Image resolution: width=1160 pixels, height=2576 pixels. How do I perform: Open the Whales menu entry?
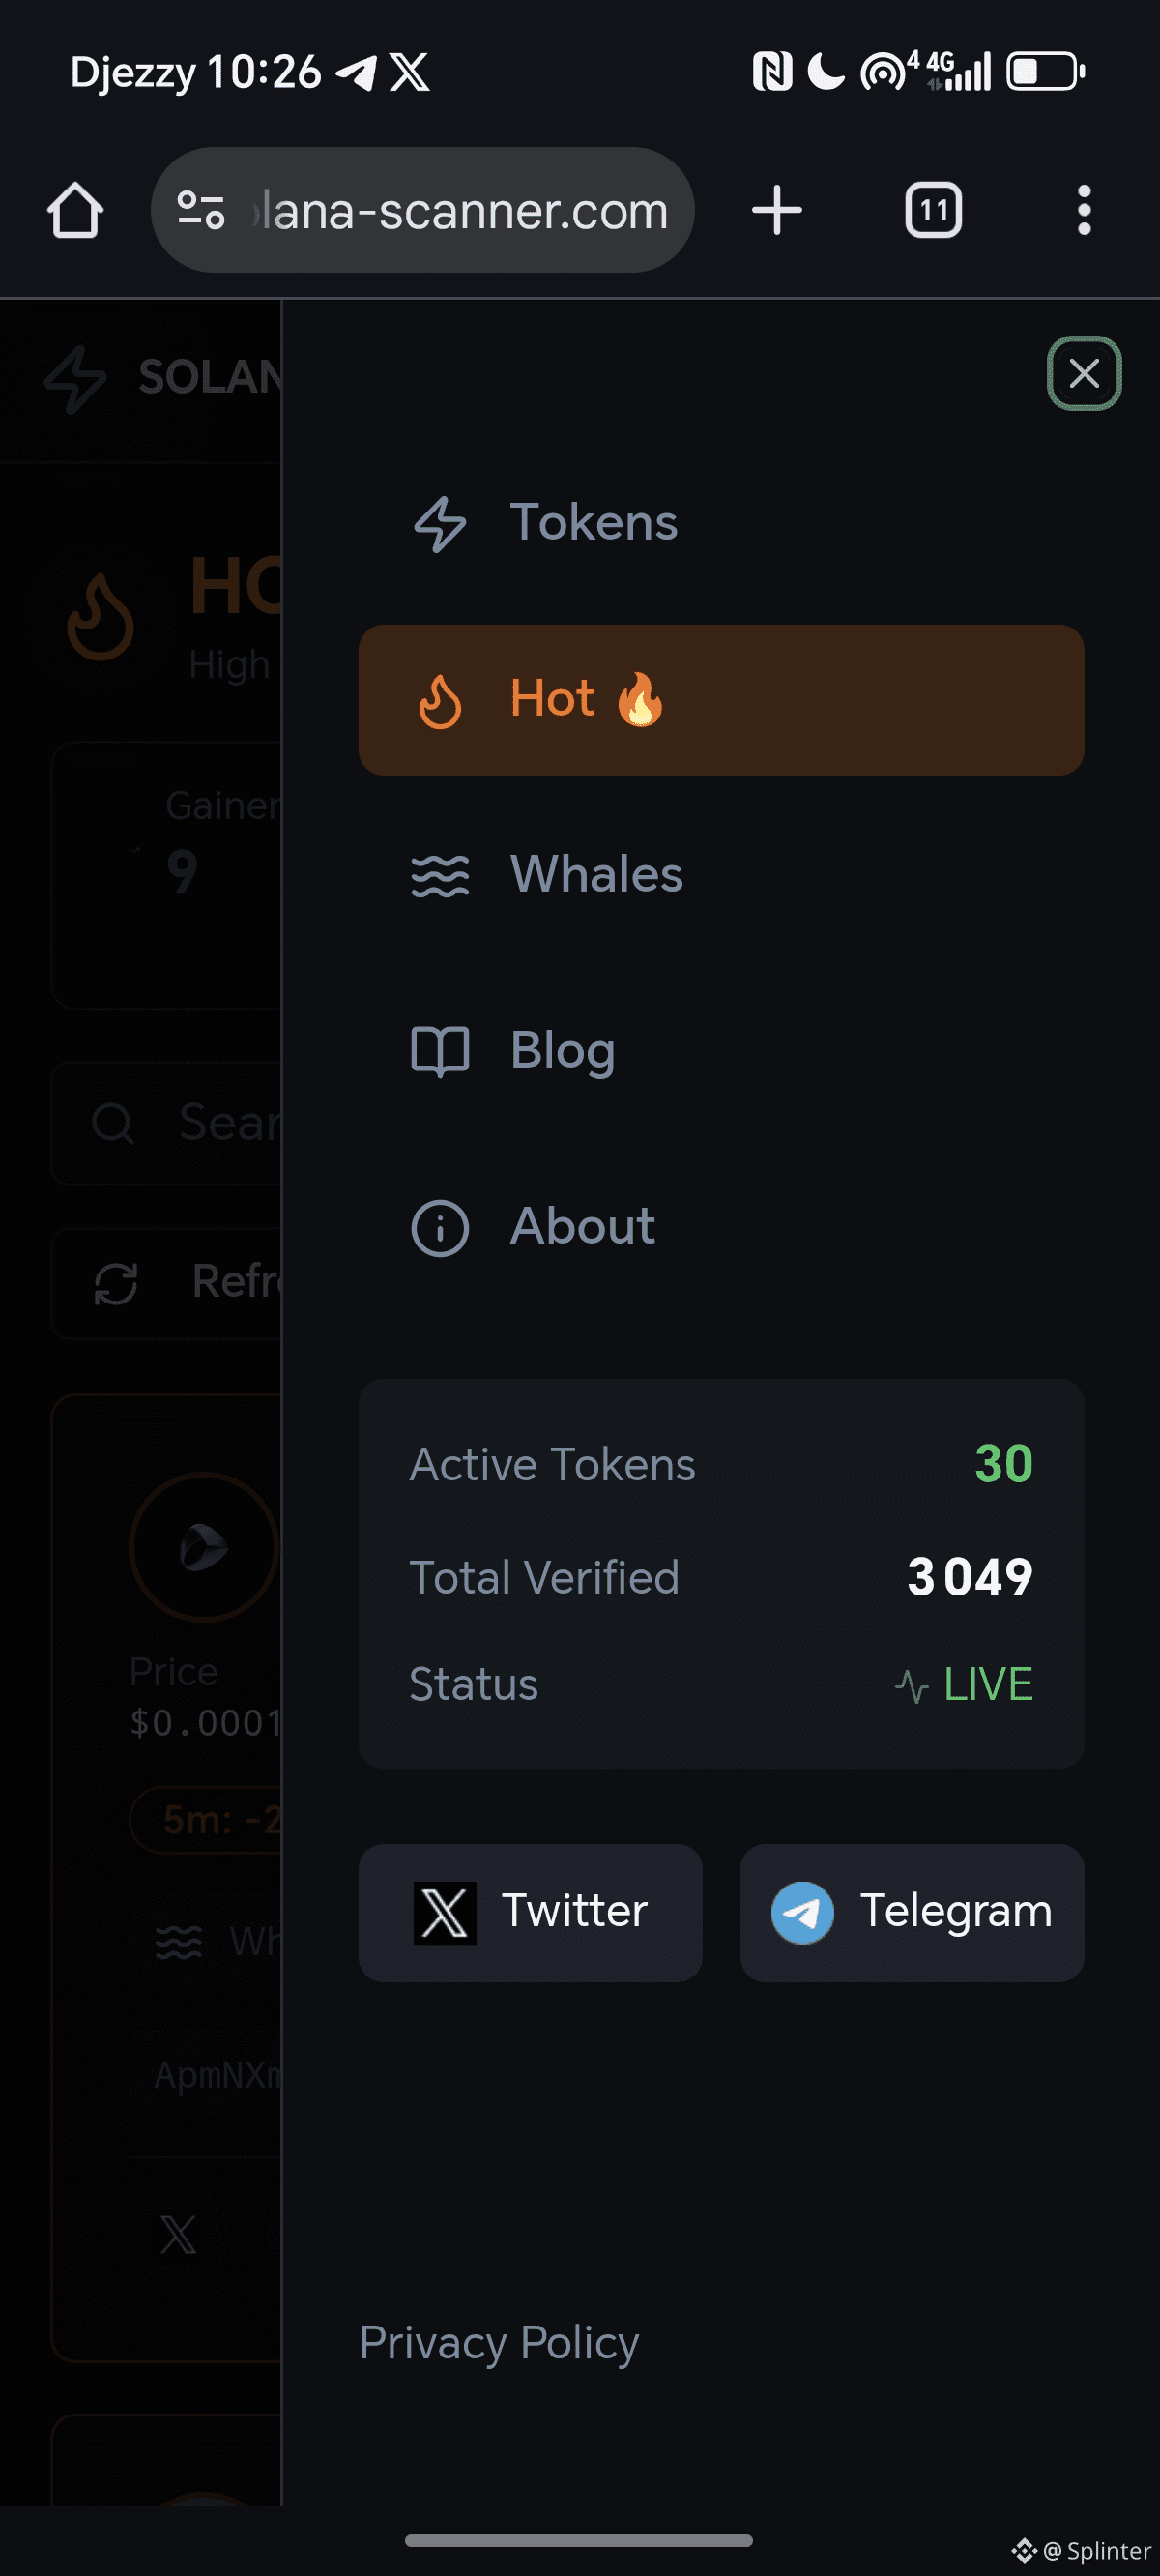coord(597,875)
